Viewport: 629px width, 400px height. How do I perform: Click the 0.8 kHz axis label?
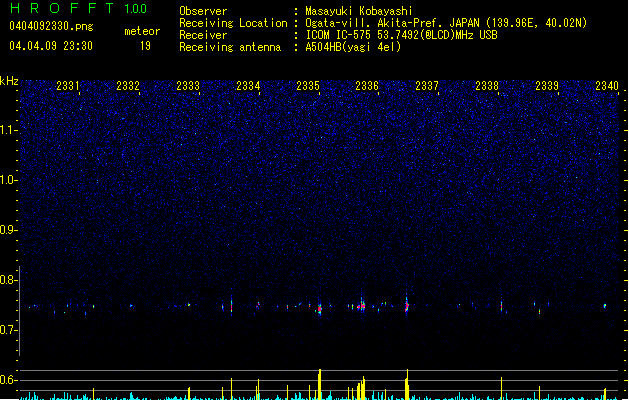8,280
